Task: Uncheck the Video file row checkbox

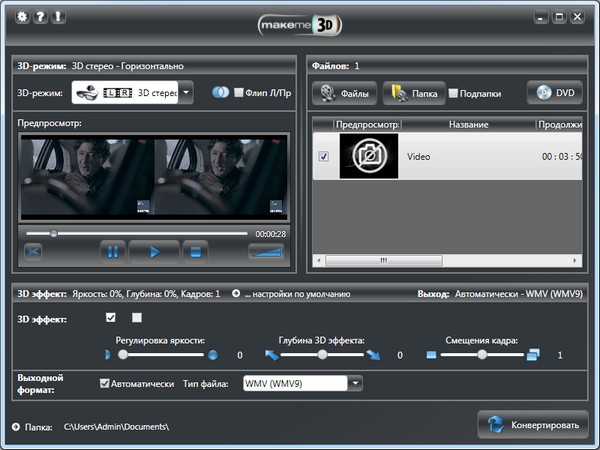Action: 323,157
